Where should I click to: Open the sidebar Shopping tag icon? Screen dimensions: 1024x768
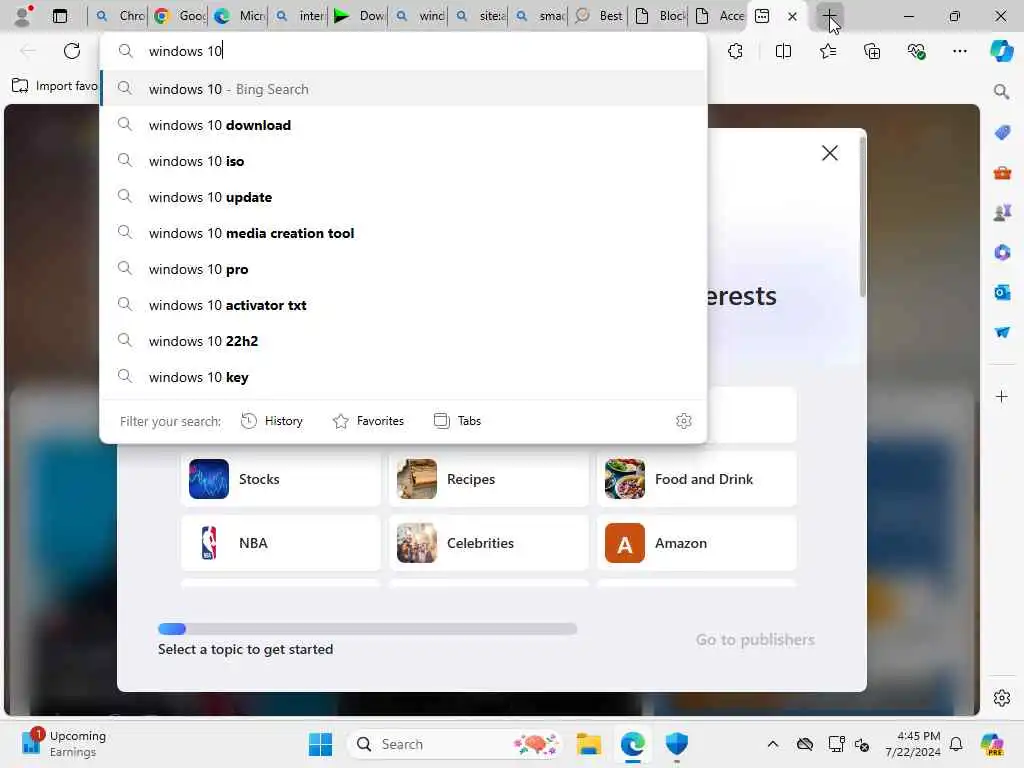click(x=1002, y=133)
